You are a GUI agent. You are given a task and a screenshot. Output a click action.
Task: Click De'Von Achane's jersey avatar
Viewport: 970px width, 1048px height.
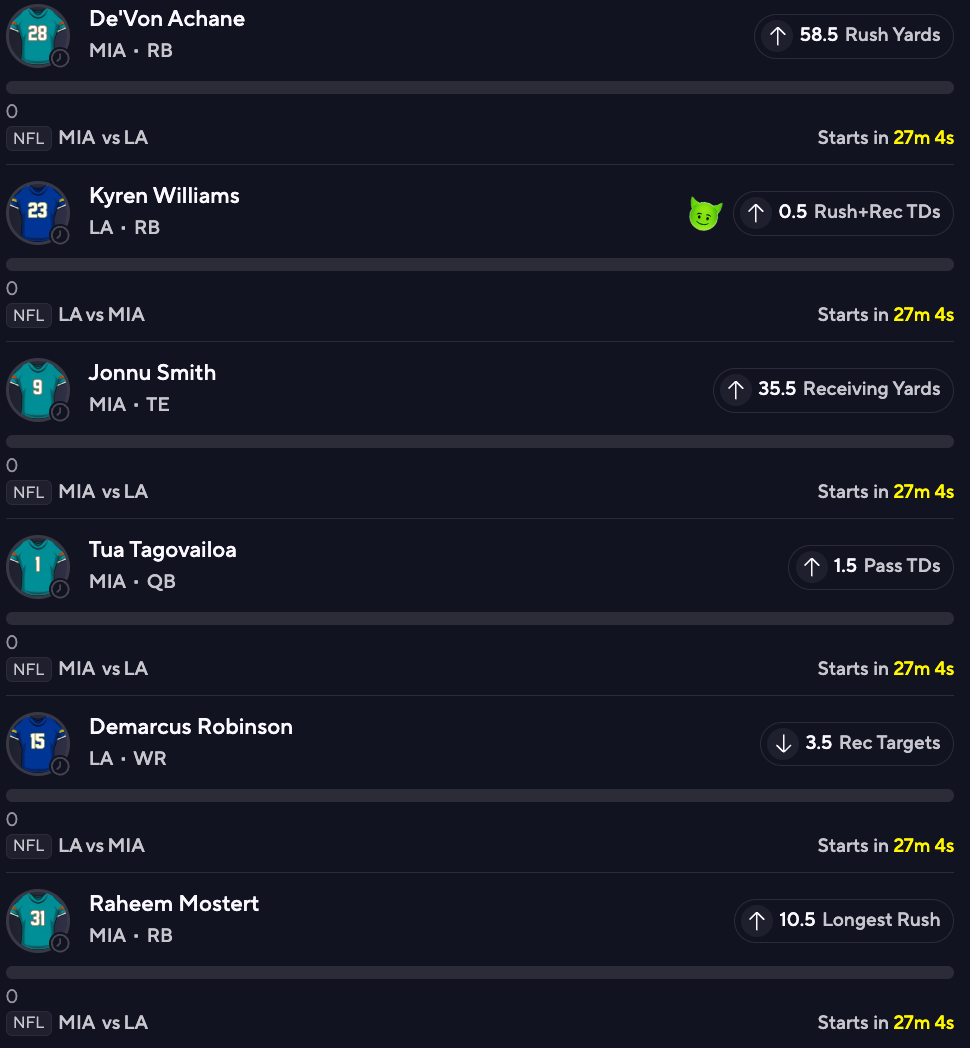click(x=37, y=35)
